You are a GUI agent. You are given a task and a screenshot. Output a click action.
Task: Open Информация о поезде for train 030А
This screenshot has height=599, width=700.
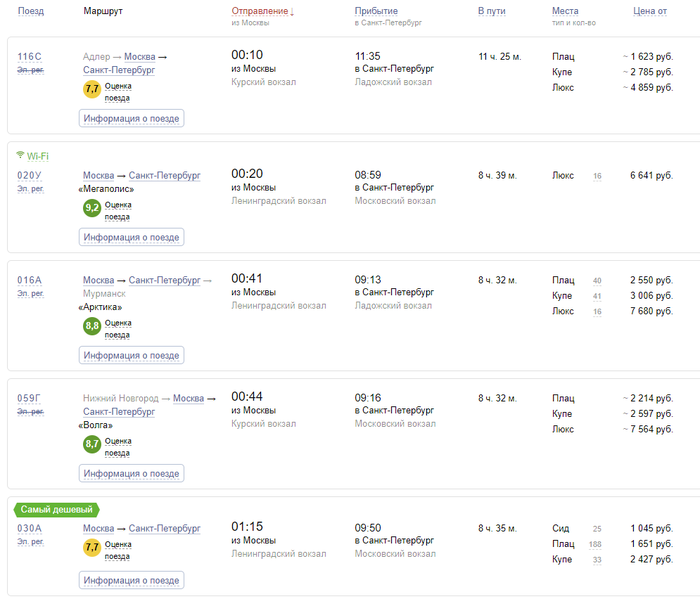tap(131, 580)
